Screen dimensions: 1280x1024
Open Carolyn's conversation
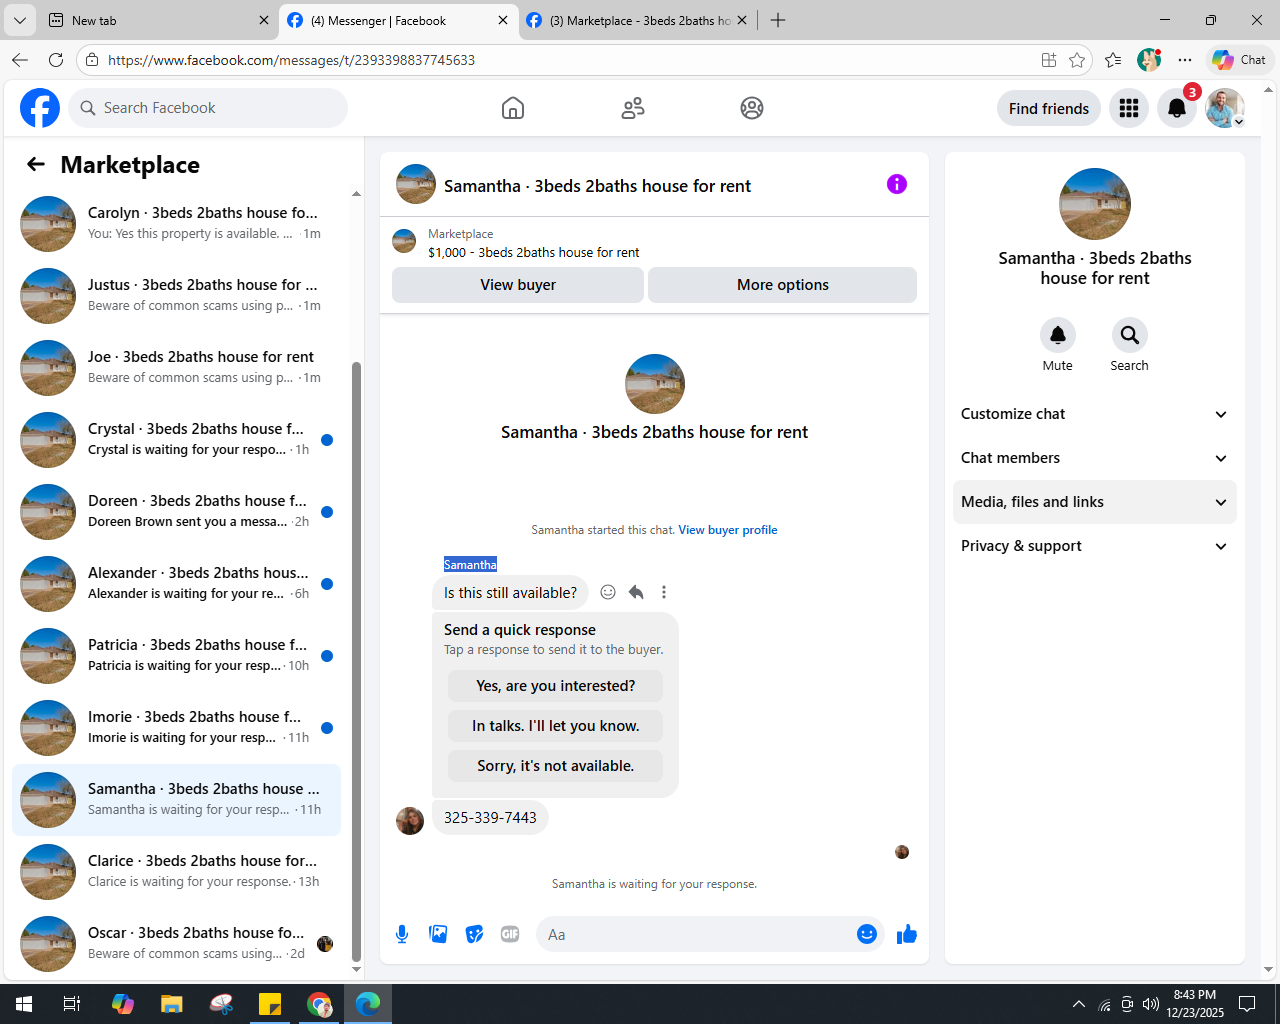point(176,224)
